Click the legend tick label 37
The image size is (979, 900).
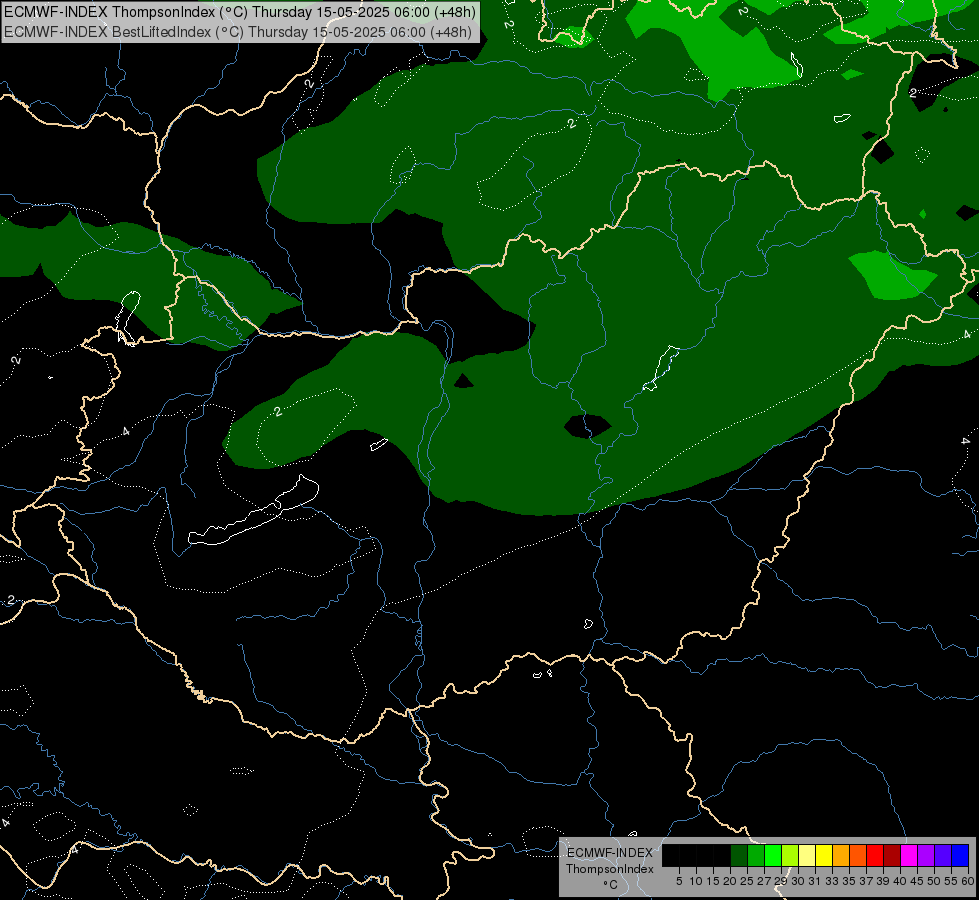867,881
